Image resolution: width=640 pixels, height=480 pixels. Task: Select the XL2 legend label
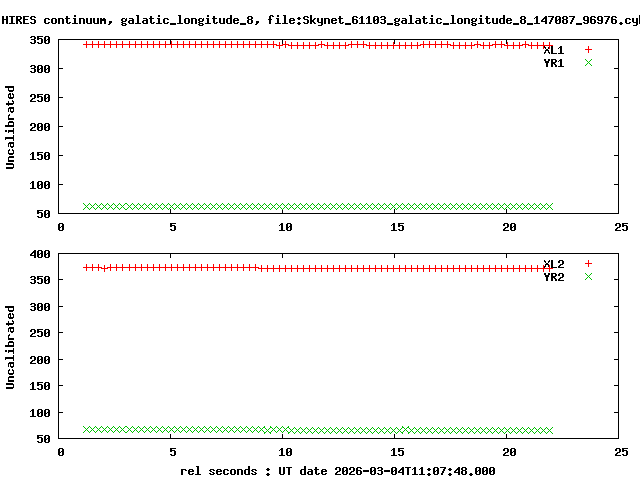[554, 264]
